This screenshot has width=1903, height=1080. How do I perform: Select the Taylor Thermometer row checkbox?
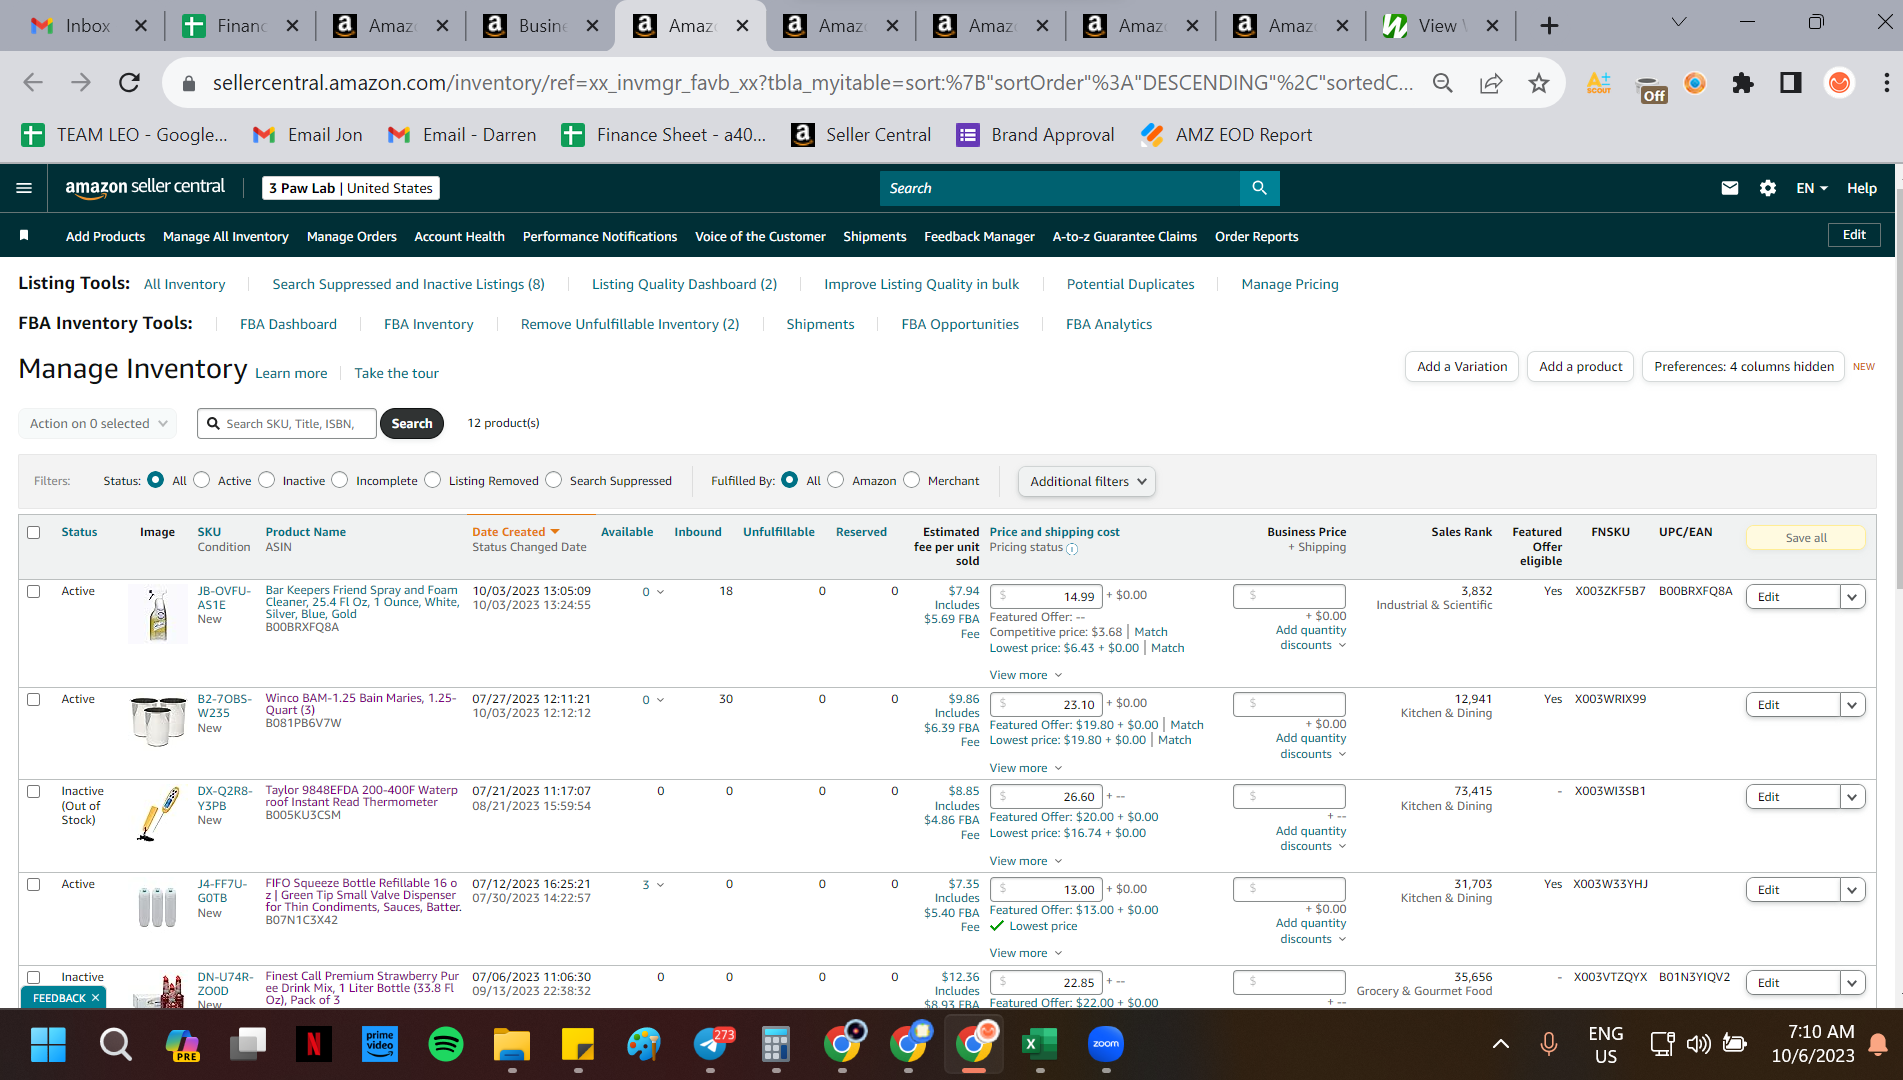tap(34, 791)
